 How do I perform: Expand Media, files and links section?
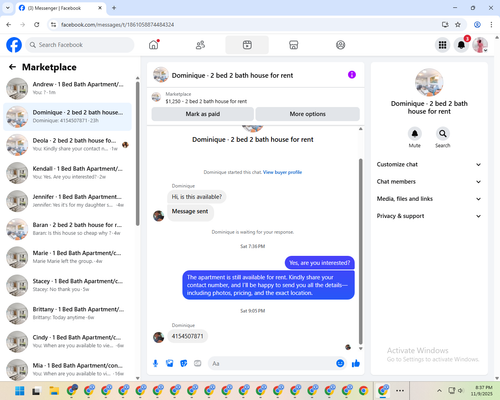pos(429,199)
